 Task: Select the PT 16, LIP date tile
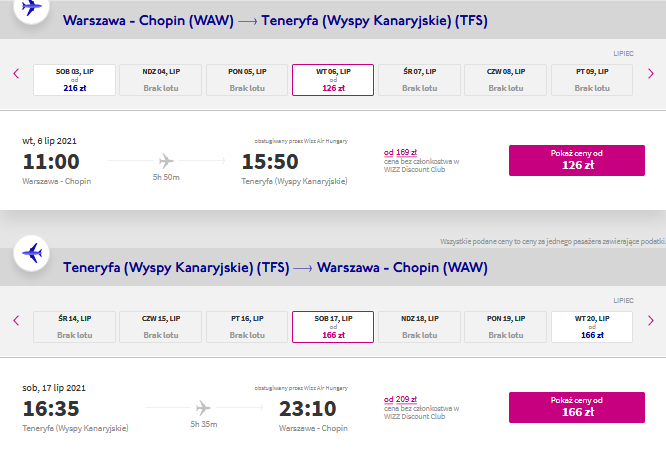(x=247, y=327)
